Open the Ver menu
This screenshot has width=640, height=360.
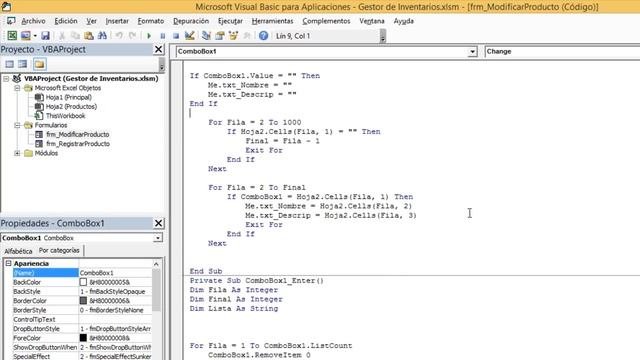(x=91, y=21)
